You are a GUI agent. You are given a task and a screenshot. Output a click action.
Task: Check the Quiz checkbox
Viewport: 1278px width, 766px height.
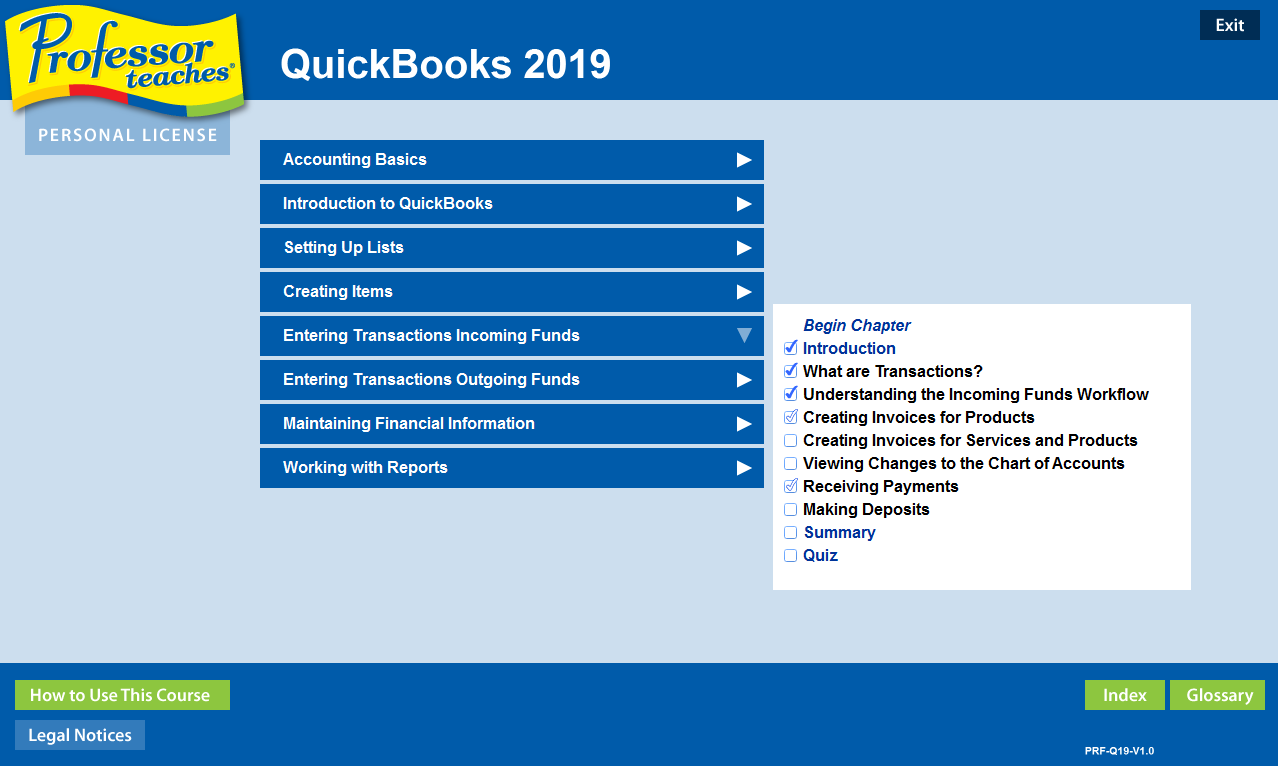pyautogui.click(x=791, y=555)
